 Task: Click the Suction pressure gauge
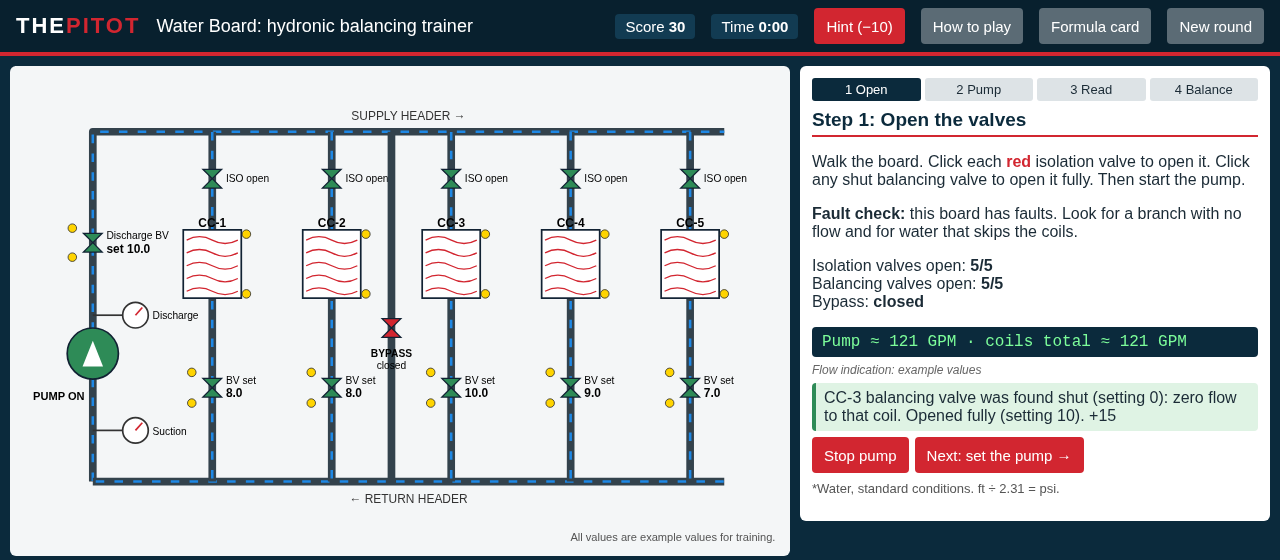click(x=136, y=431)
